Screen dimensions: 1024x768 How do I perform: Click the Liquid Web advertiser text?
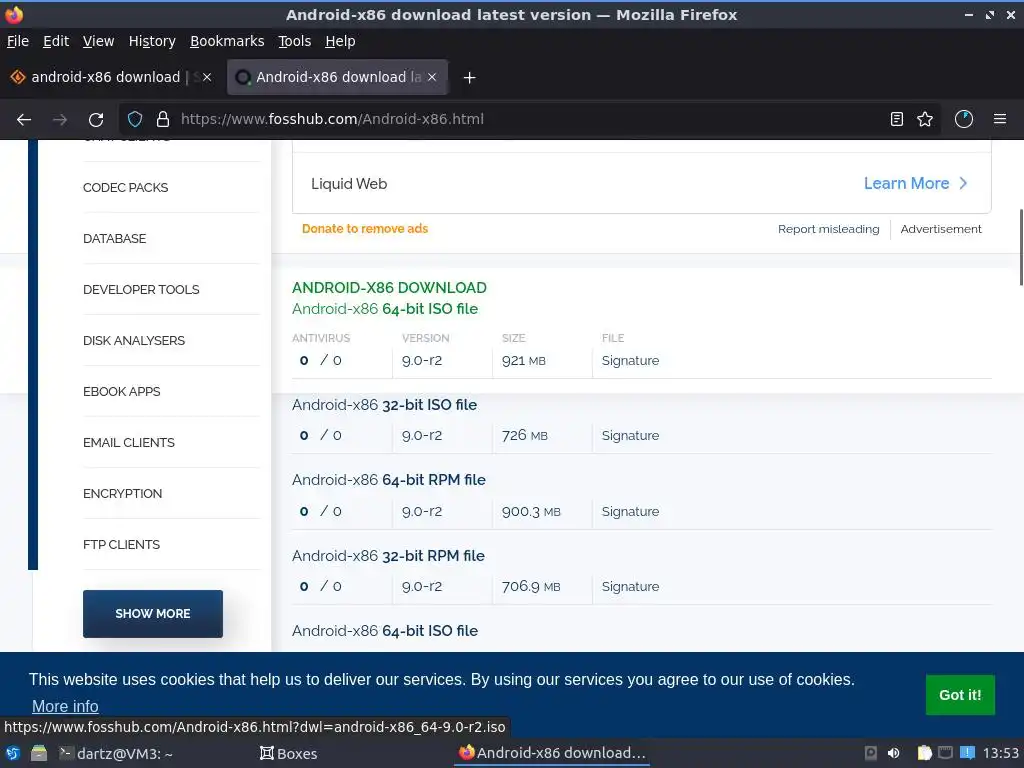349,184
